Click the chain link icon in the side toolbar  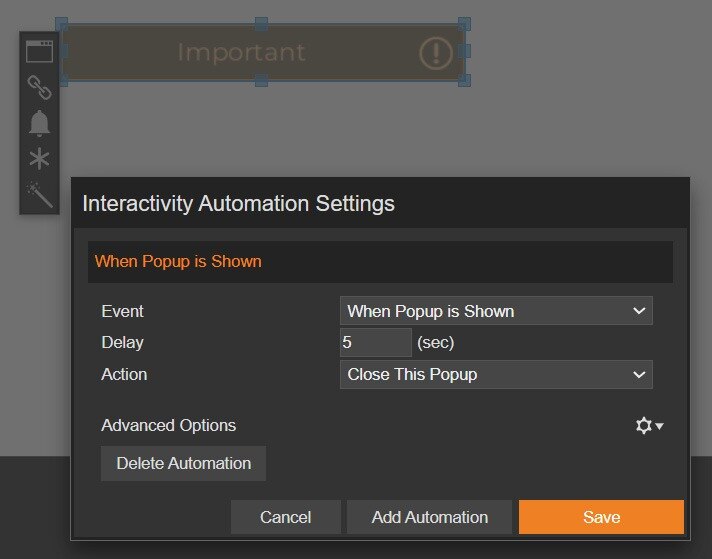click(x=39, y=88)
